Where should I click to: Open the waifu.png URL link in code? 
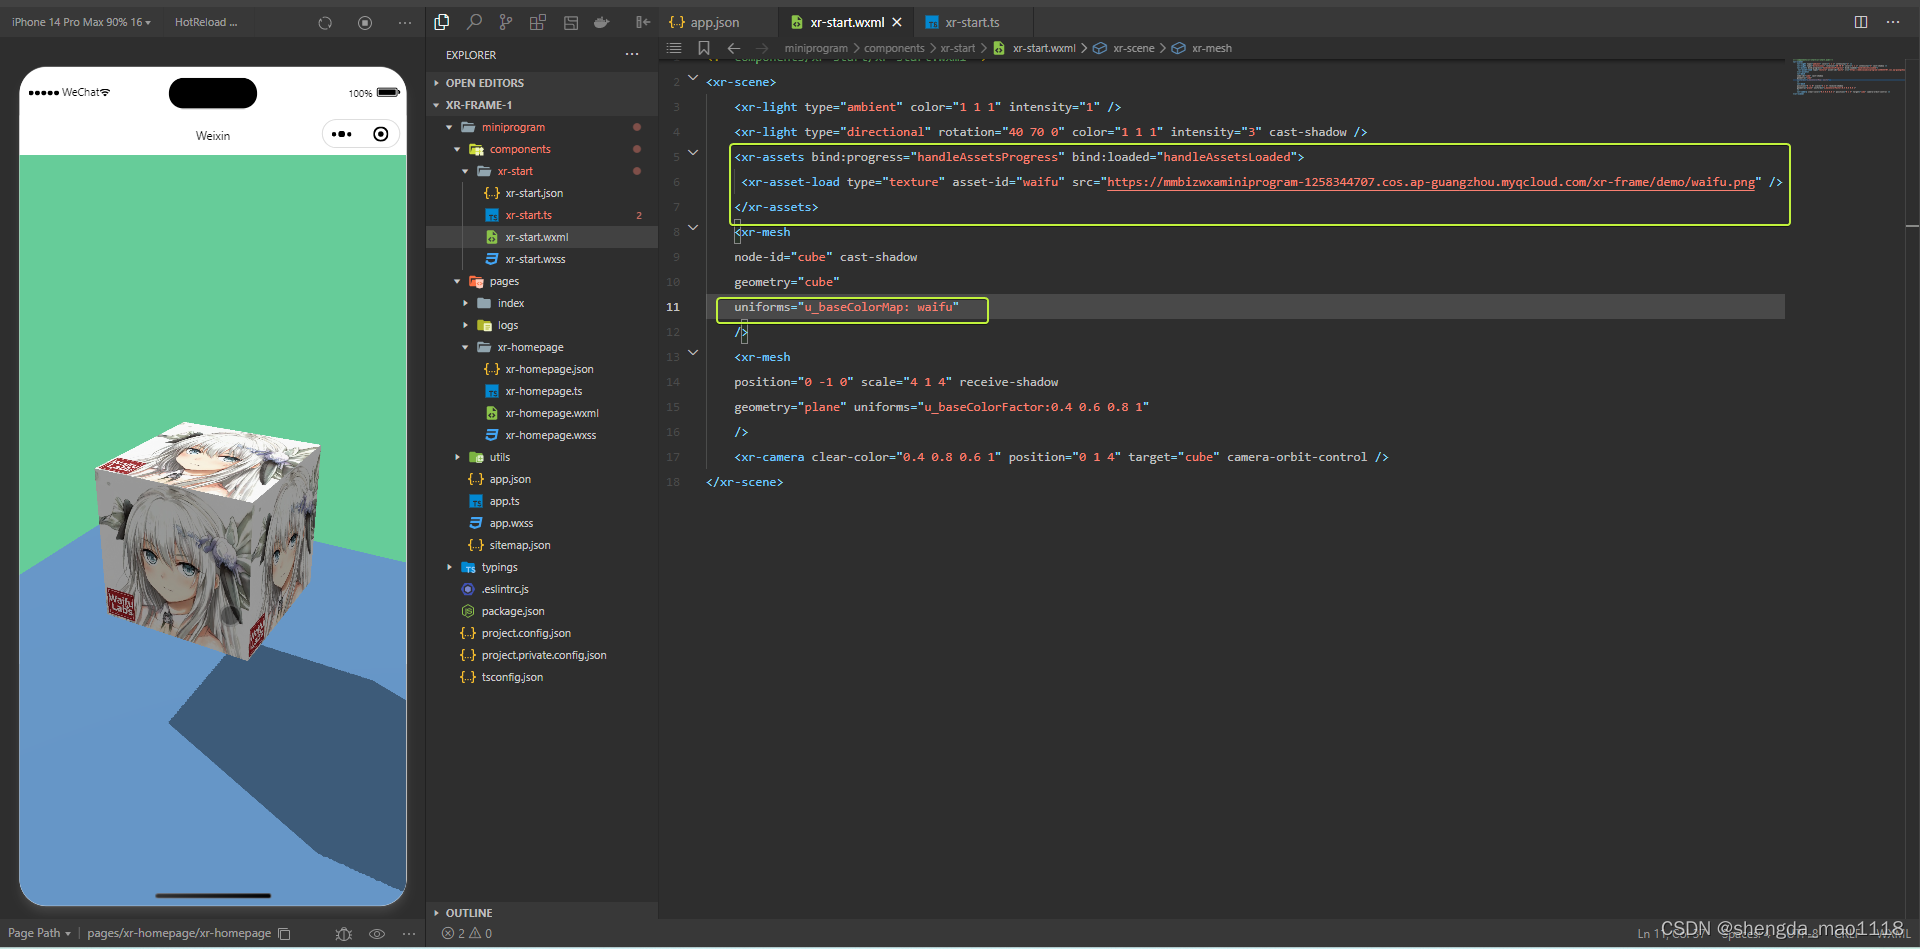tap(1431, 182)
